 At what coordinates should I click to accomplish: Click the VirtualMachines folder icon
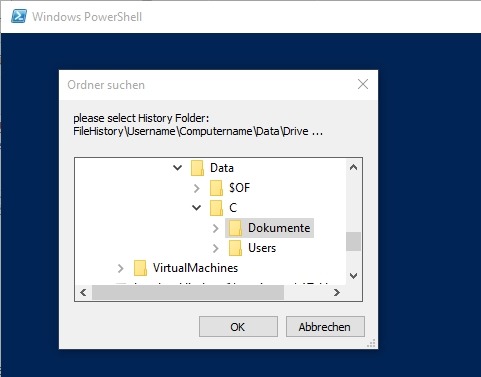[140, 268]
